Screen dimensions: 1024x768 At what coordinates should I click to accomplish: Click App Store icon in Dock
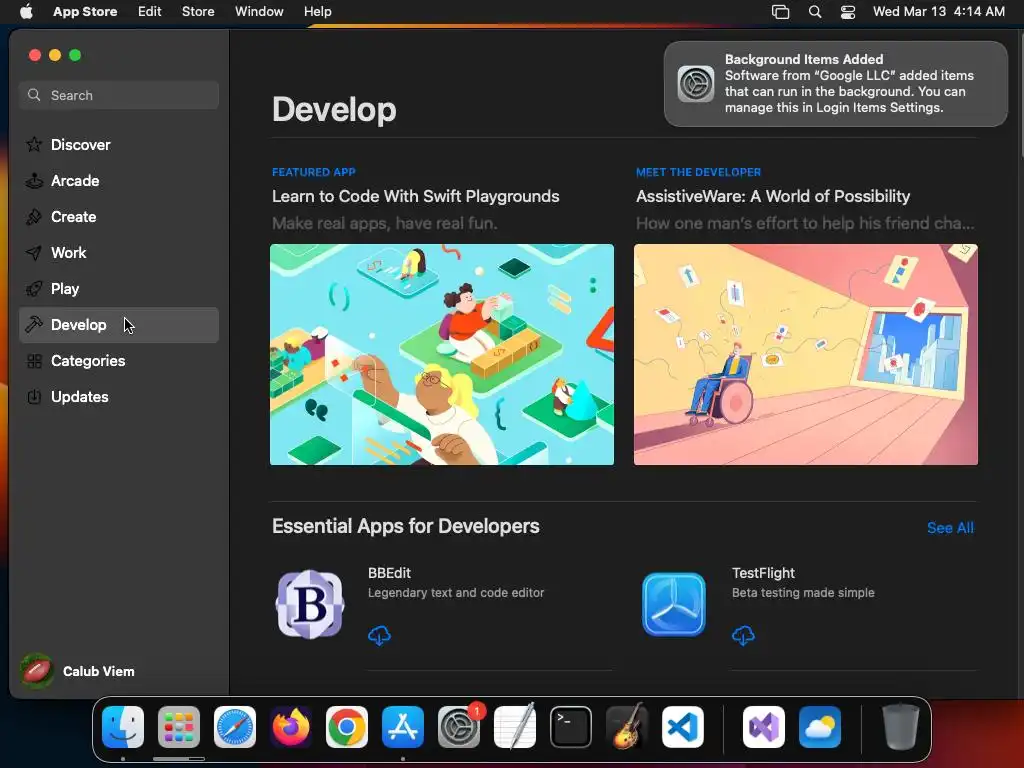coord(403,727)
